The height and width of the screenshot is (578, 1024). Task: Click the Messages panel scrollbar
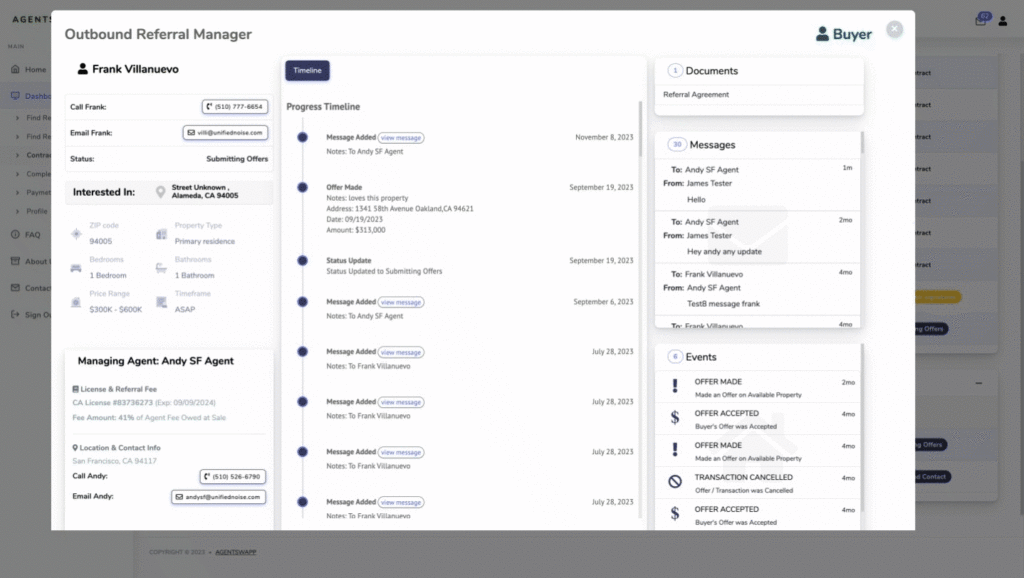(862, 143)
